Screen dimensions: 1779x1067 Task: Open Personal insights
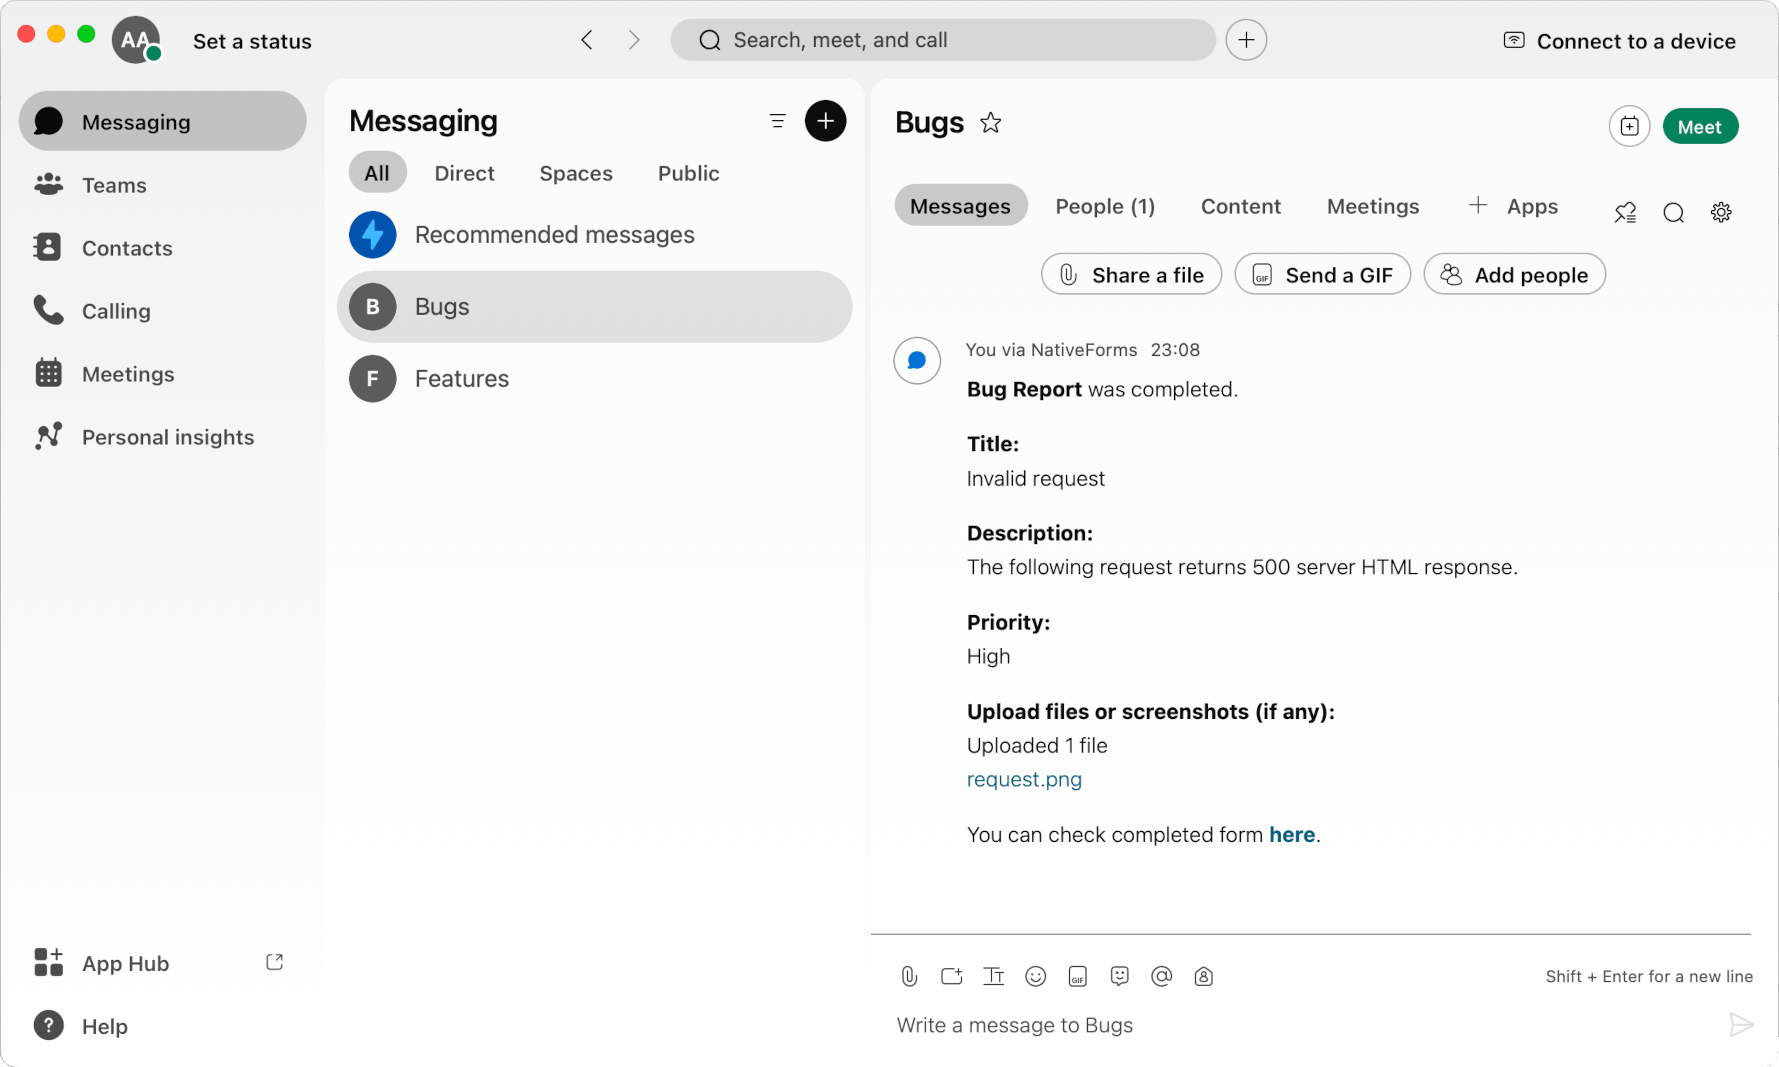[144, 437]
